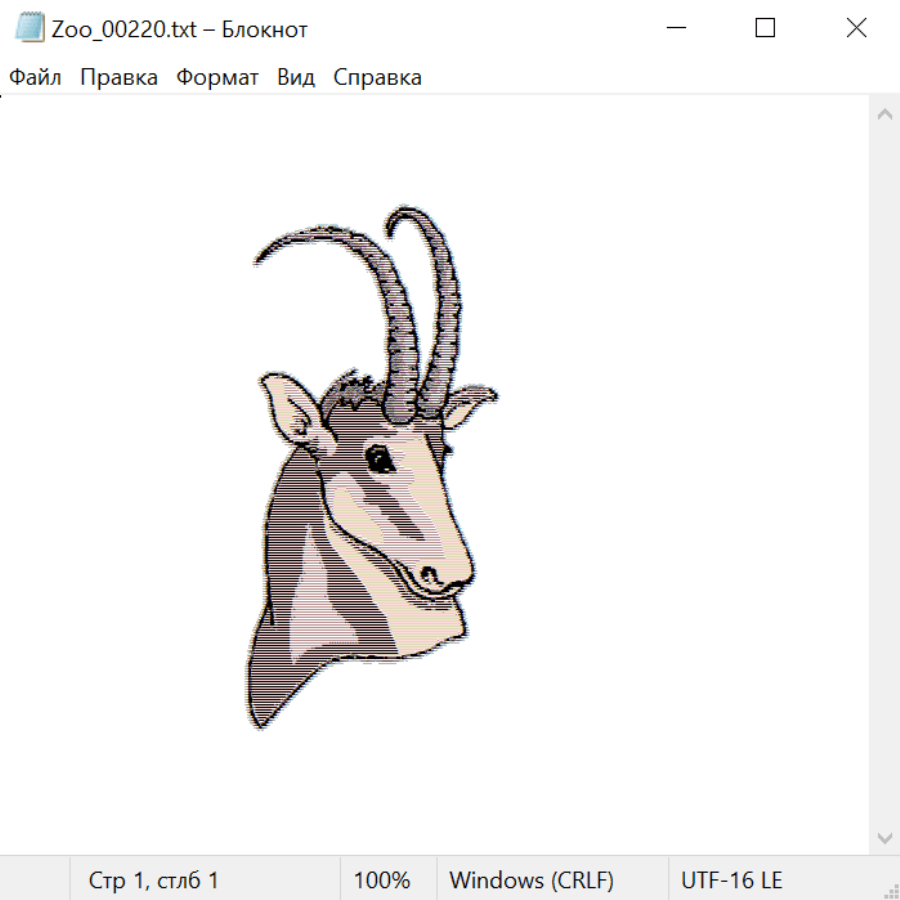Screen dimensions: 900x900
Task: Open the Правка menu
Action: 119,78
